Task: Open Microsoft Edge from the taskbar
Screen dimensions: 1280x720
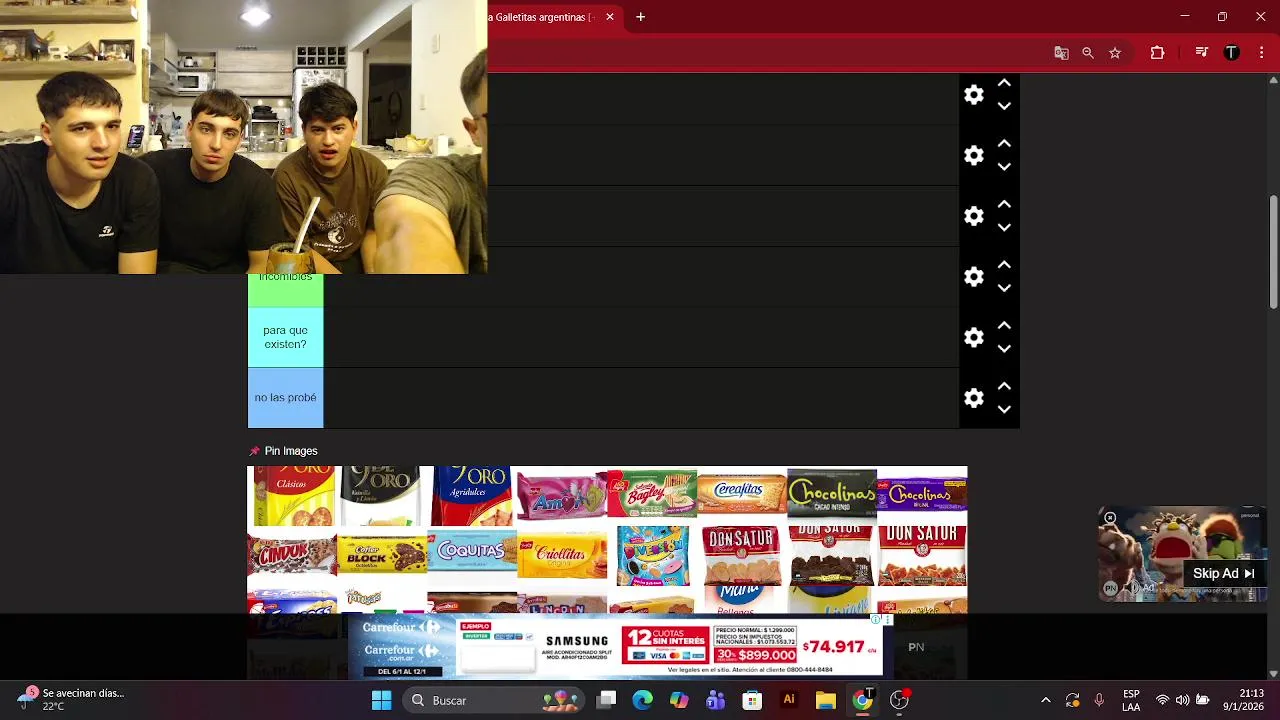Action: point(642,700)
